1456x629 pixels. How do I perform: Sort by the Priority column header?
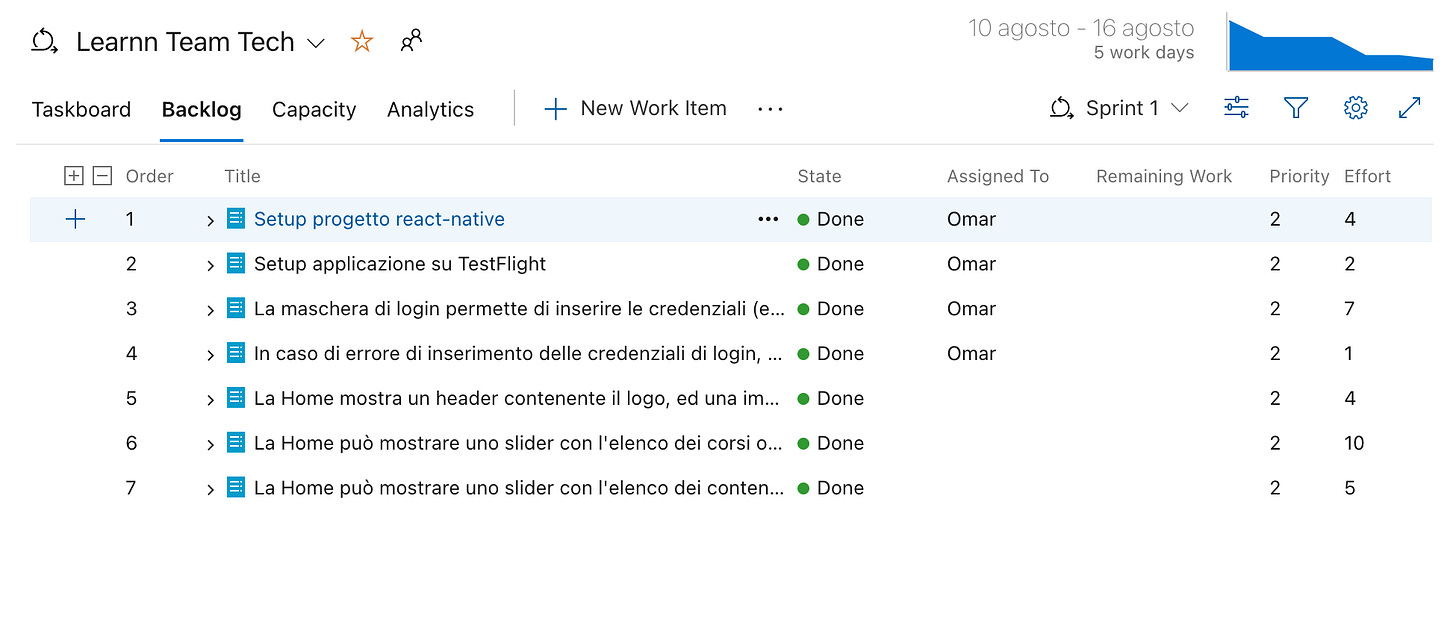pos(1299,176)
